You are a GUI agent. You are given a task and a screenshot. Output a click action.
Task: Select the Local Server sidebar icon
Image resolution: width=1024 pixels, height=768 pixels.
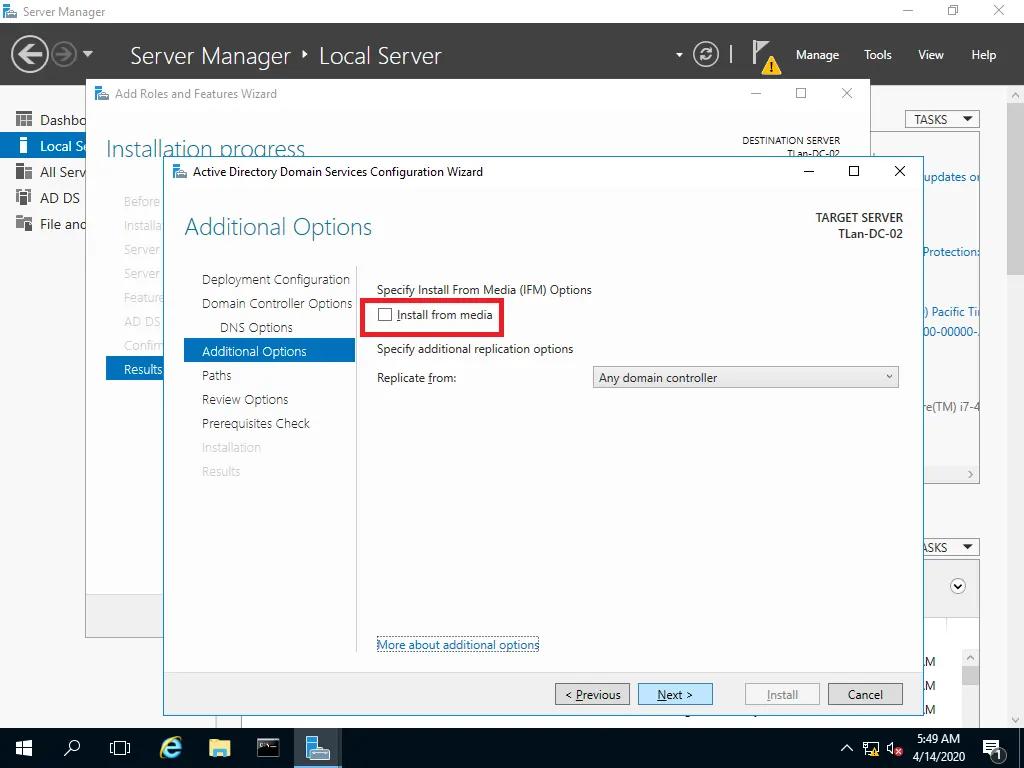point(24,146)
